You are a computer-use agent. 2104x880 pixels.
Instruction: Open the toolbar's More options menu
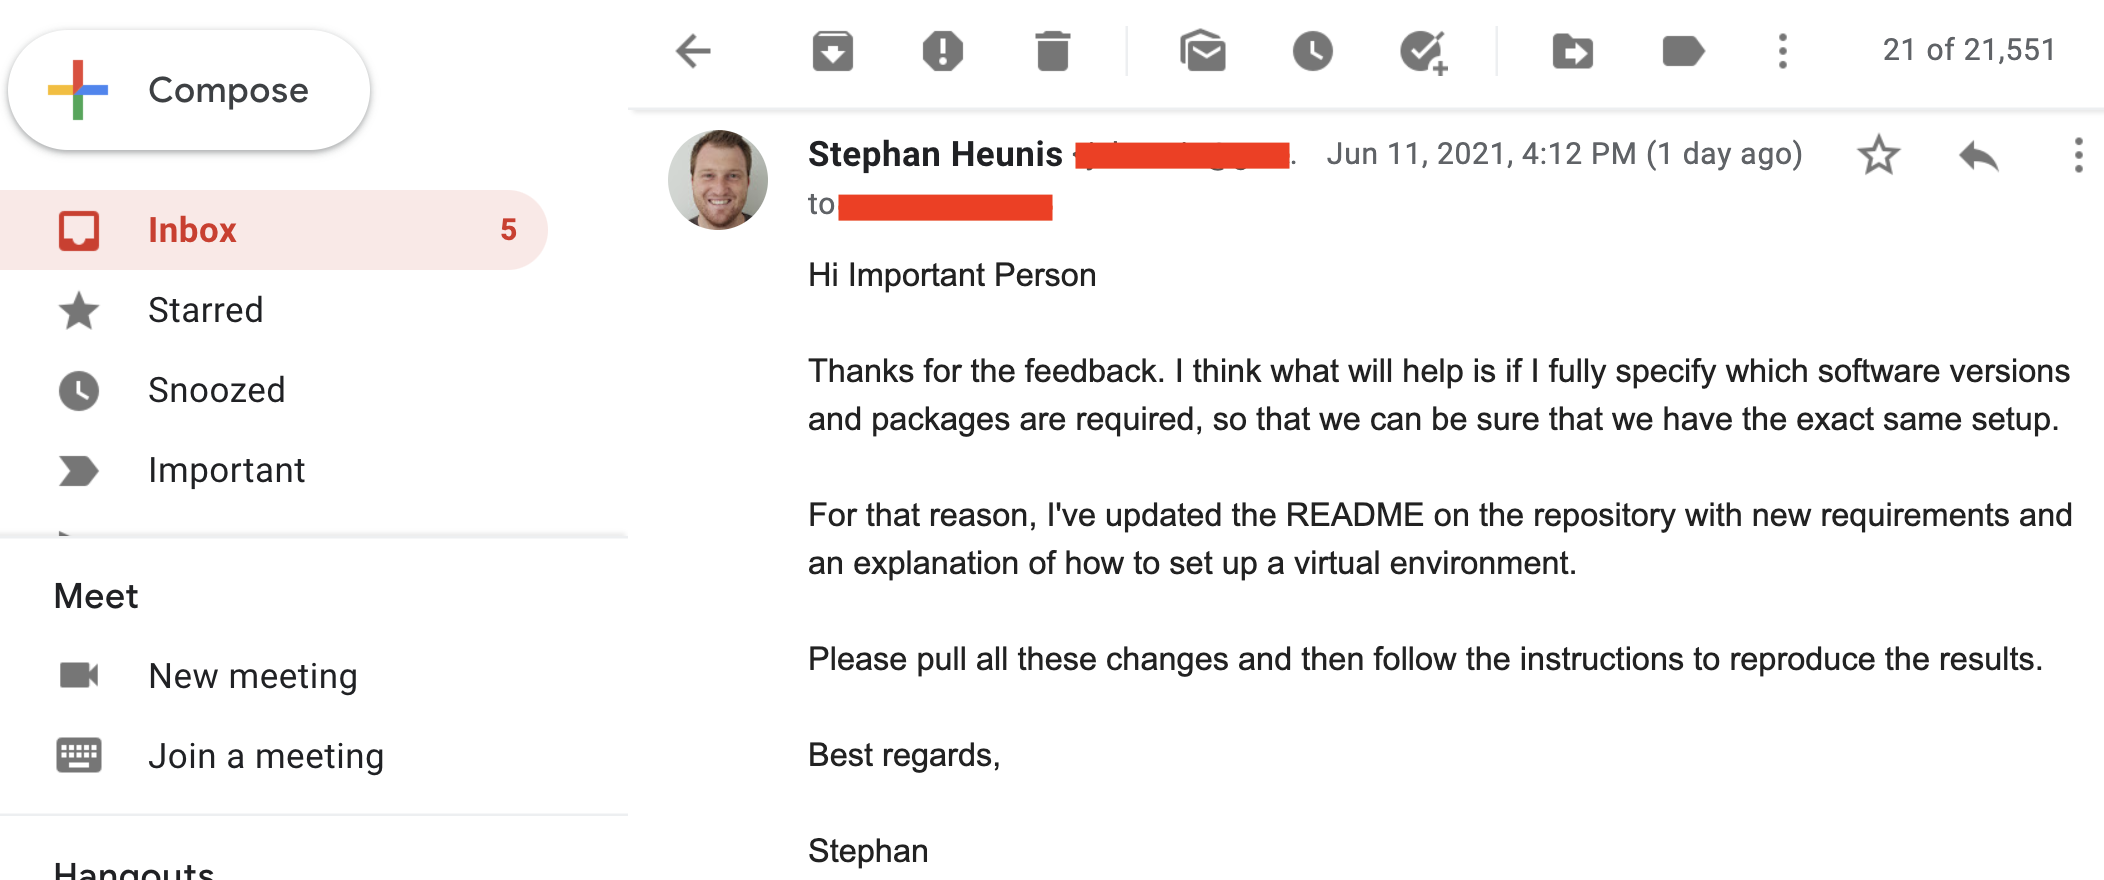[x=1782, y=51]
